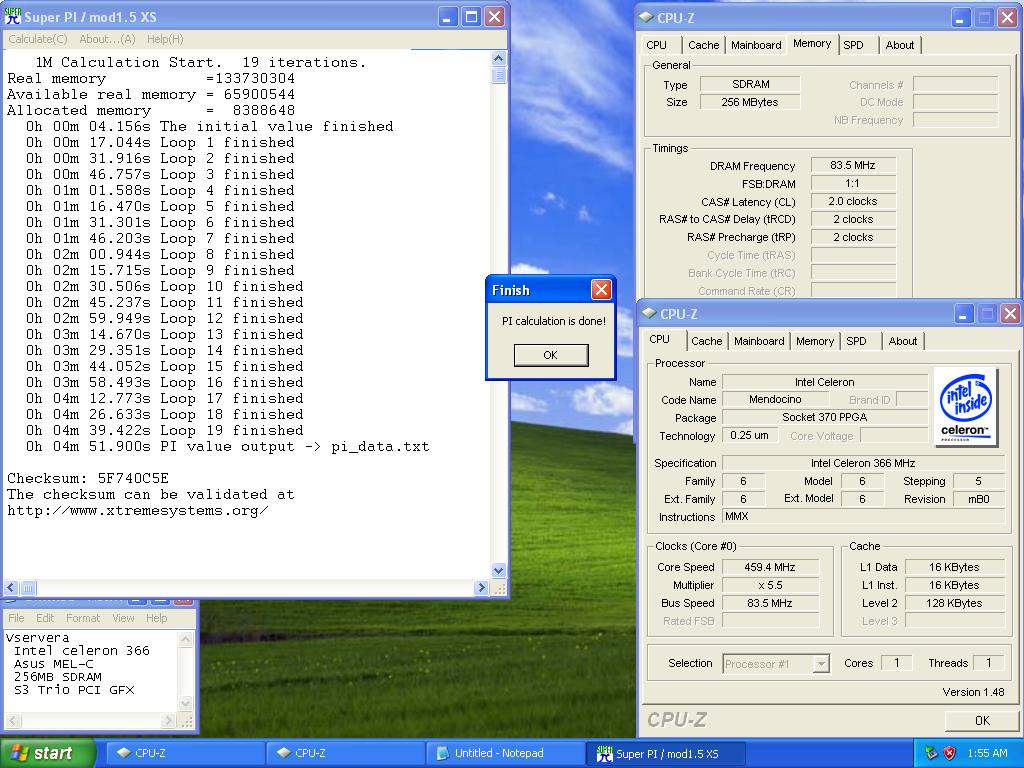Click the Intel Inside Celeron logo
This screenshot has width=1024, height=768.
coord(966,408)
